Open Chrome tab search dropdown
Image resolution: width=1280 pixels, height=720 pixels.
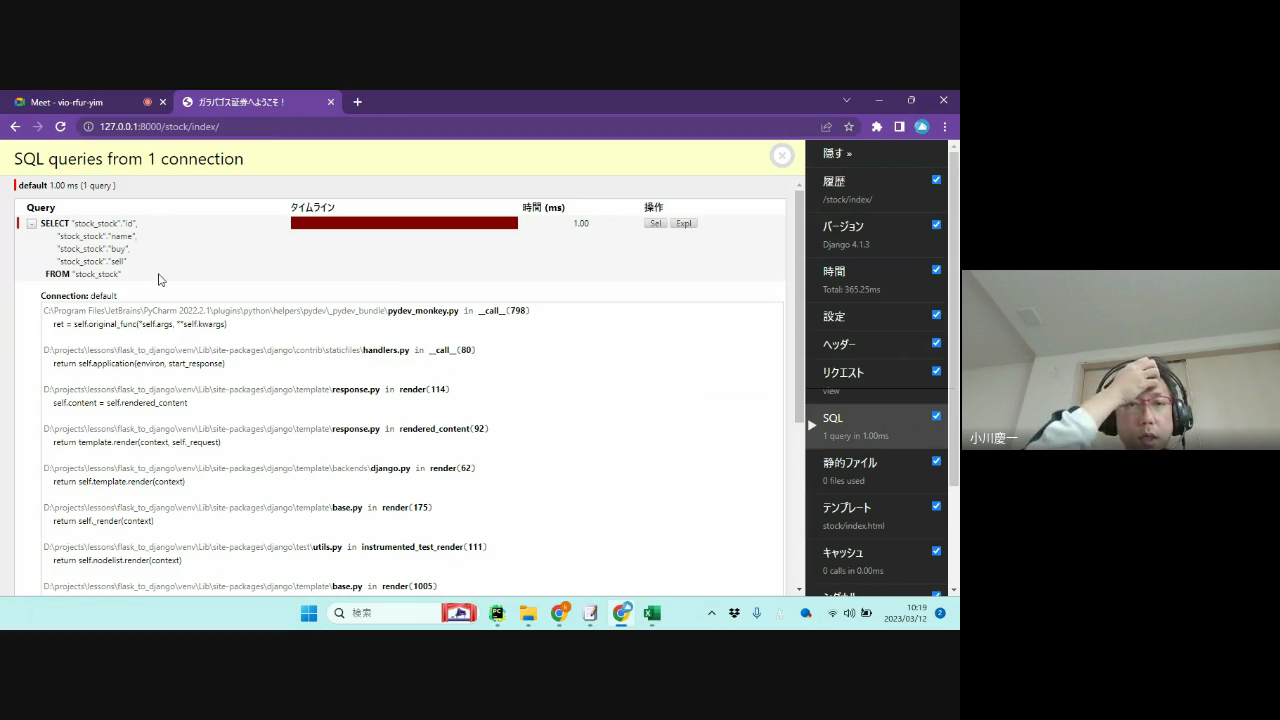click(x=846, y=101)
